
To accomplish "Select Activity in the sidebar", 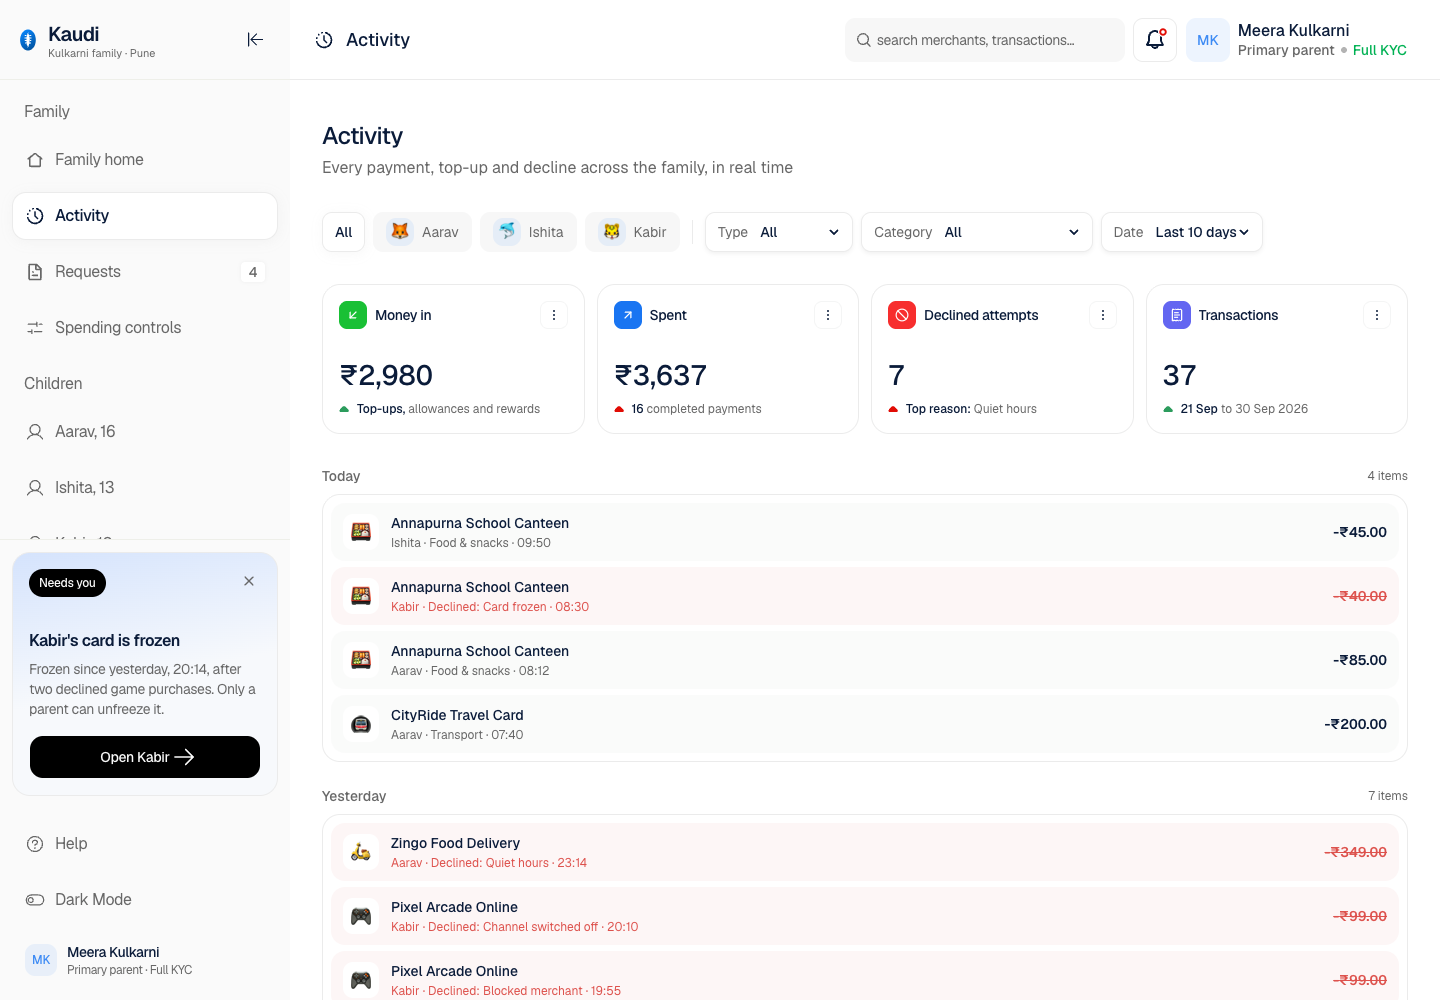I will [x=145, y=216].
